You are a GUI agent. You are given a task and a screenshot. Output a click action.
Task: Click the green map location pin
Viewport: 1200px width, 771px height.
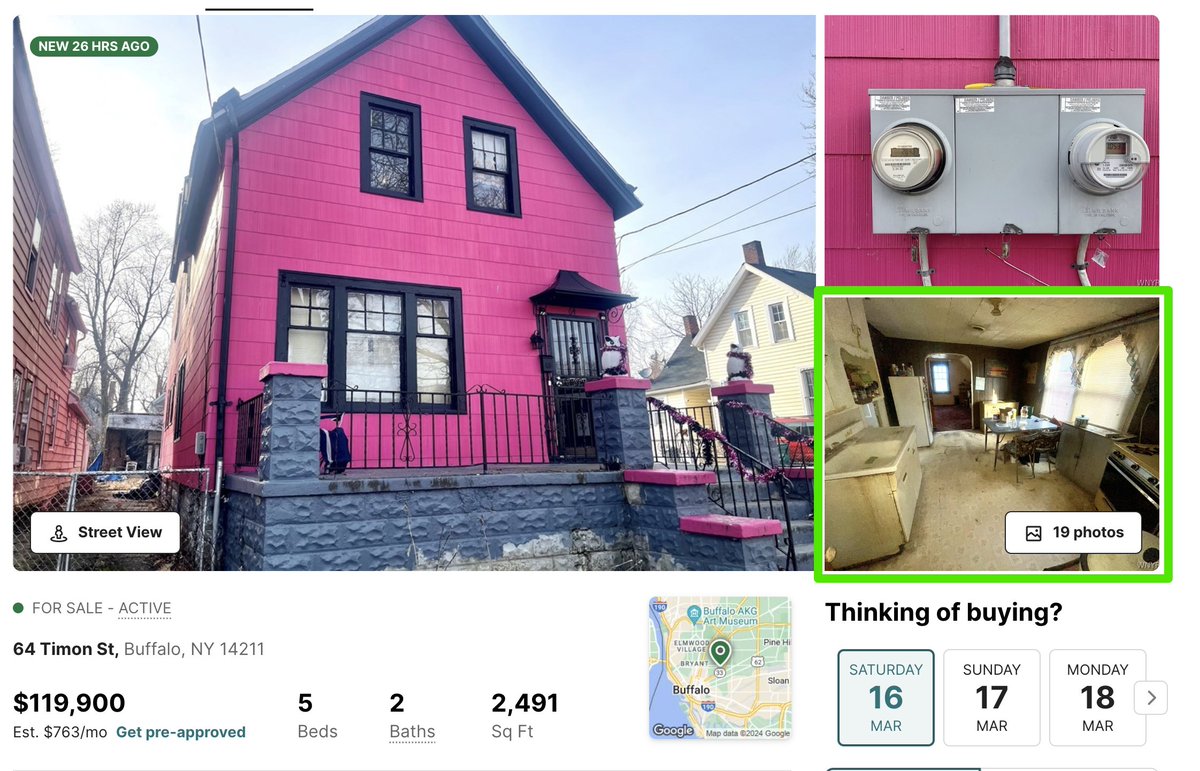(x=720, y=653)
